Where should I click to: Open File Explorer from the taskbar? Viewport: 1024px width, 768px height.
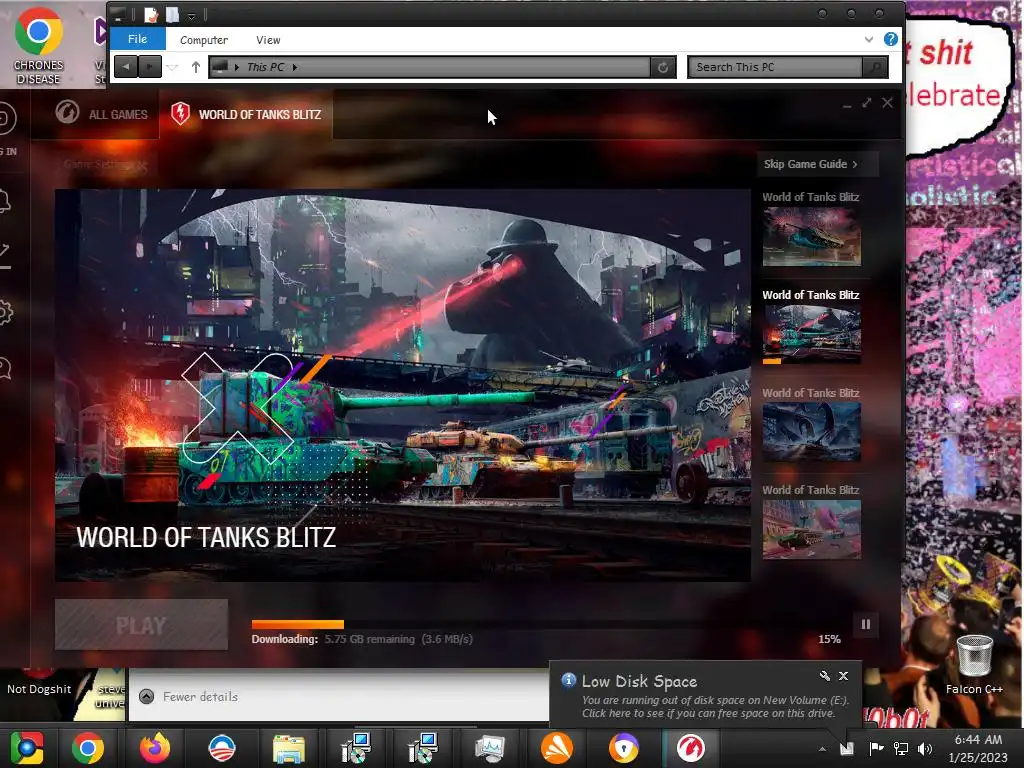tap(289, 749)
